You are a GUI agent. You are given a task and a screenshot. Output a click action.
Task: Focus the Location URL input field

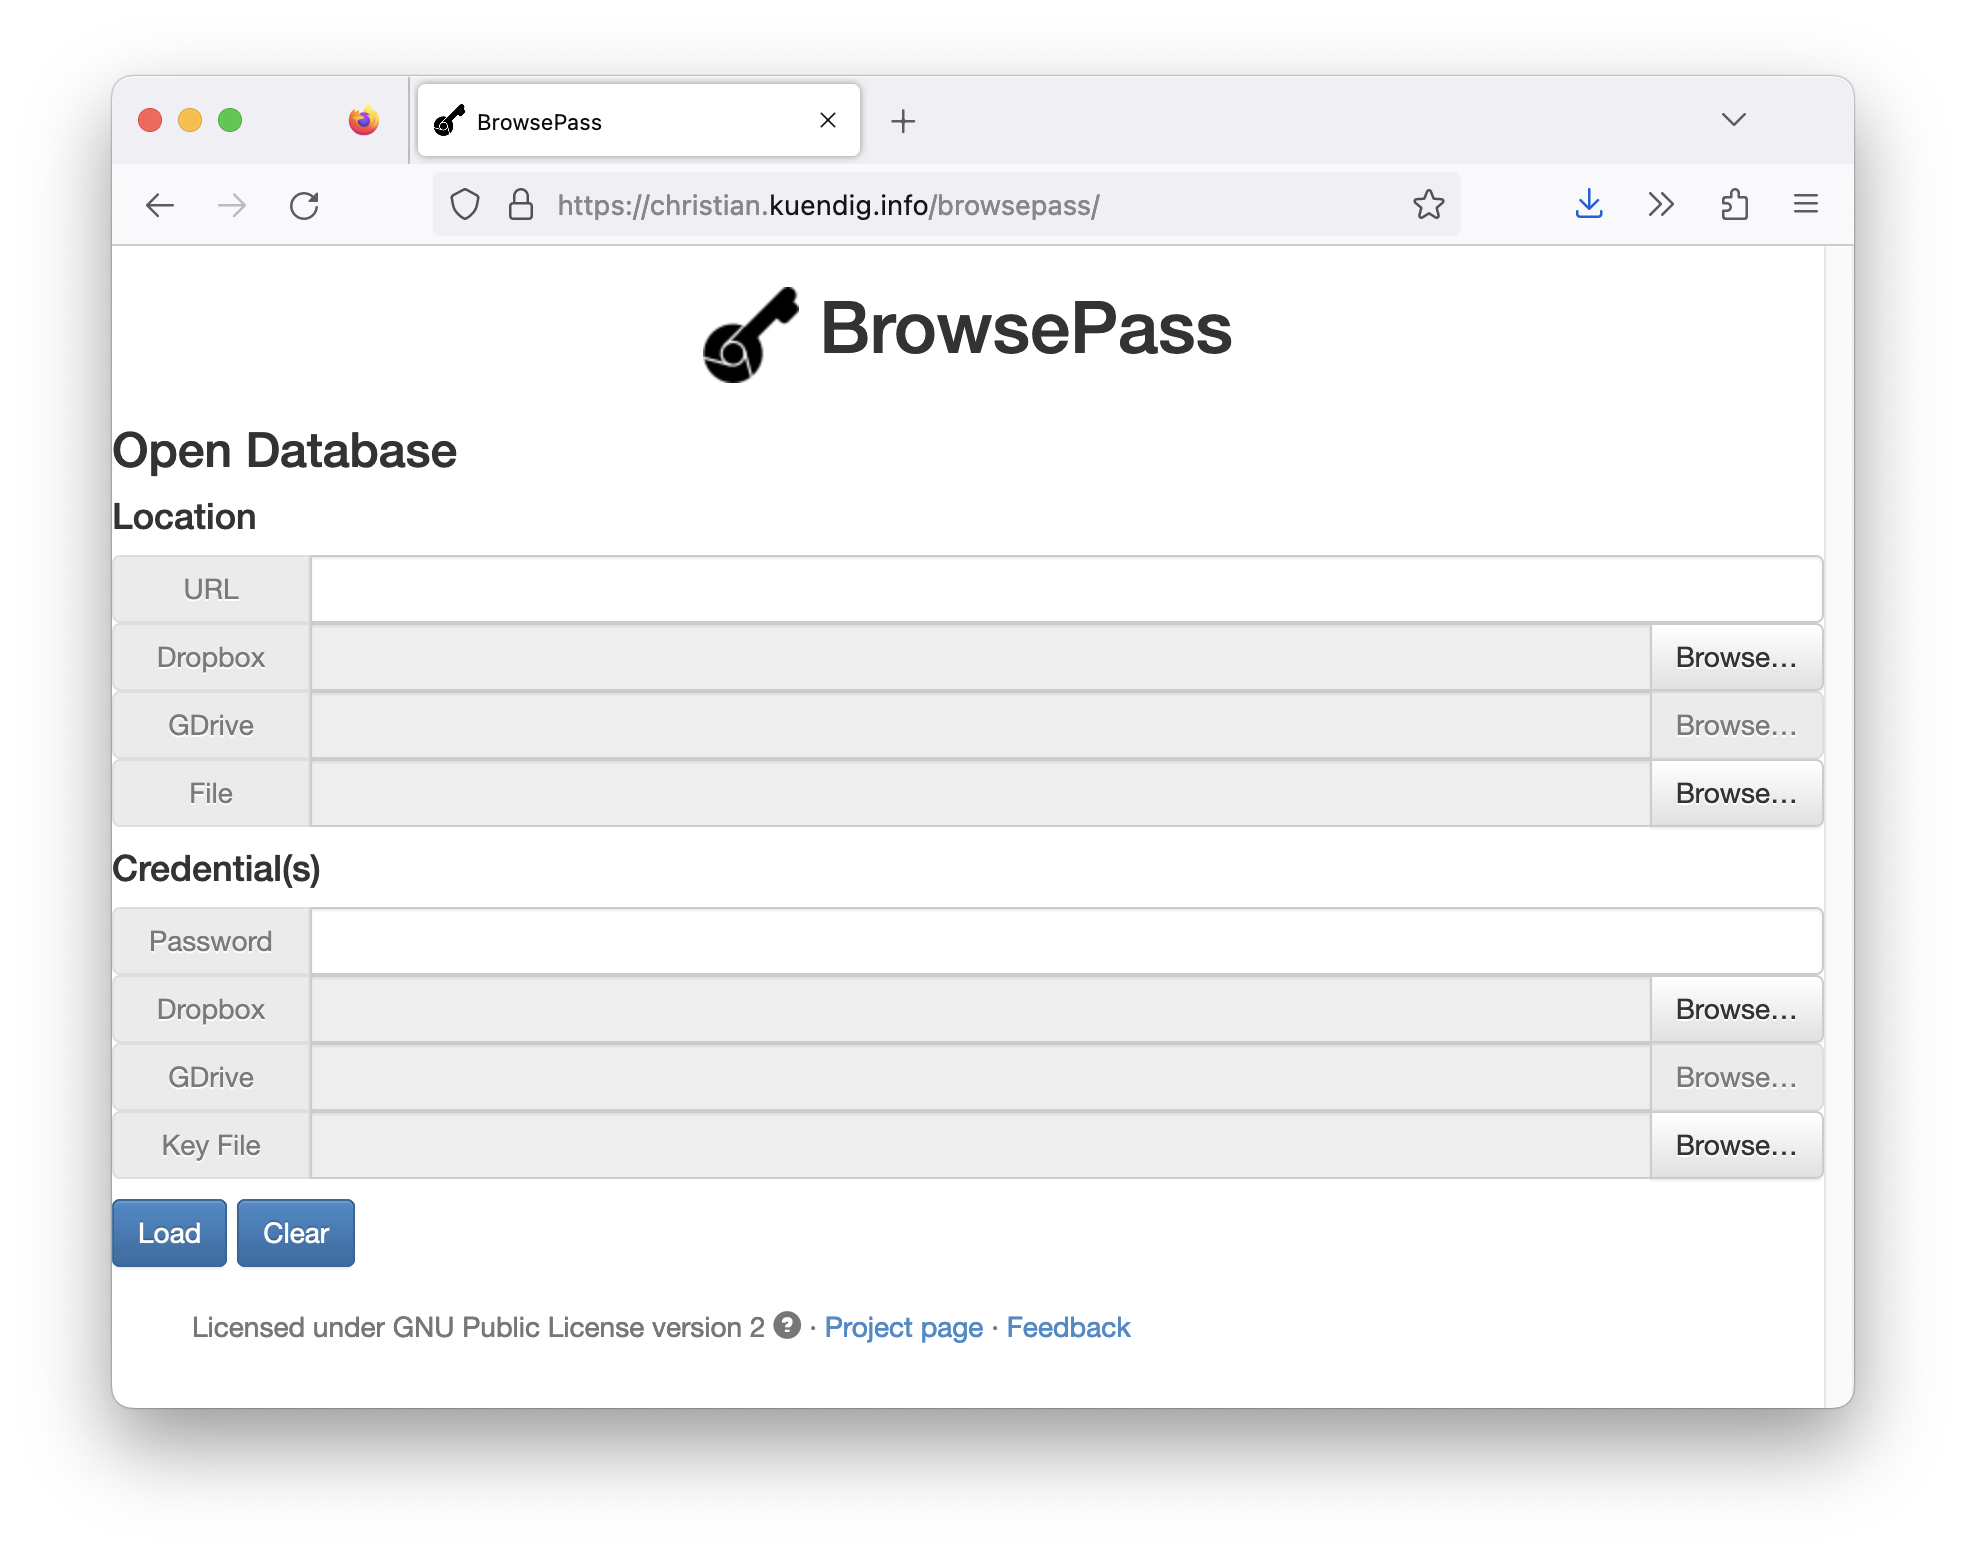pos(1066,589)
